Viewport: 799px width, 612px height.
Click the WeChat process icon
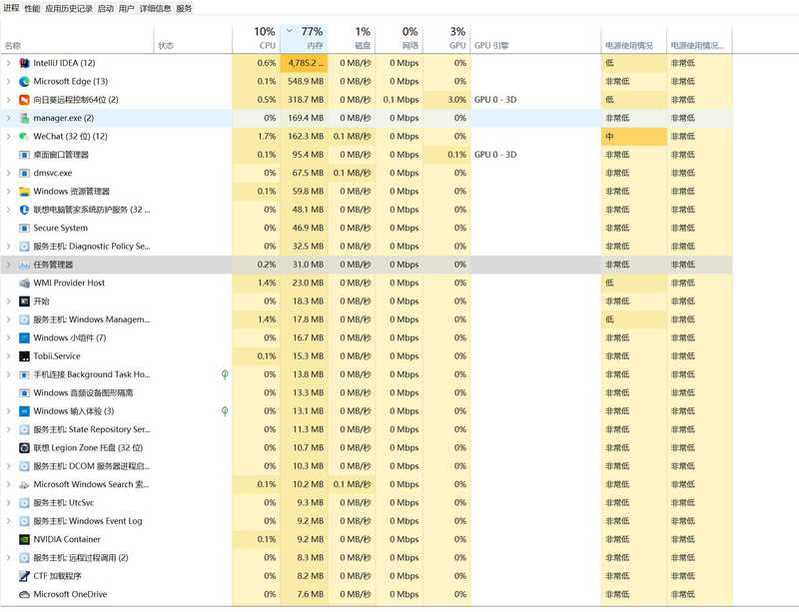coord(24,137)
